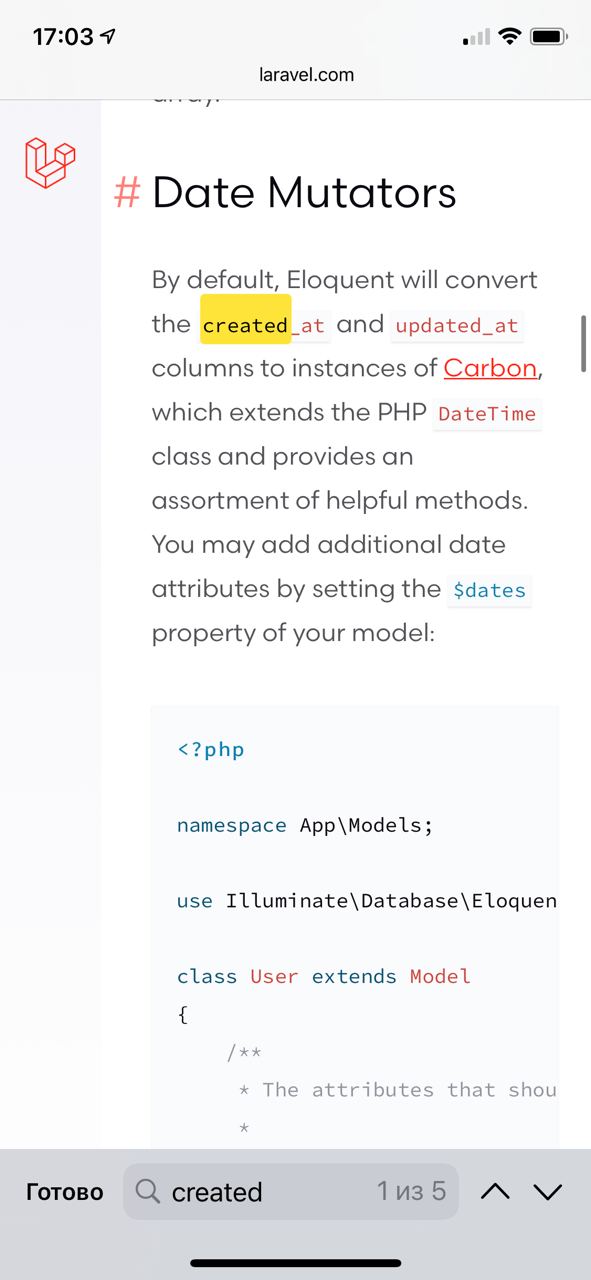This screenshot has width=591, height=1280.
Task: Go to next search match arrow
Action: [548, 1191]
